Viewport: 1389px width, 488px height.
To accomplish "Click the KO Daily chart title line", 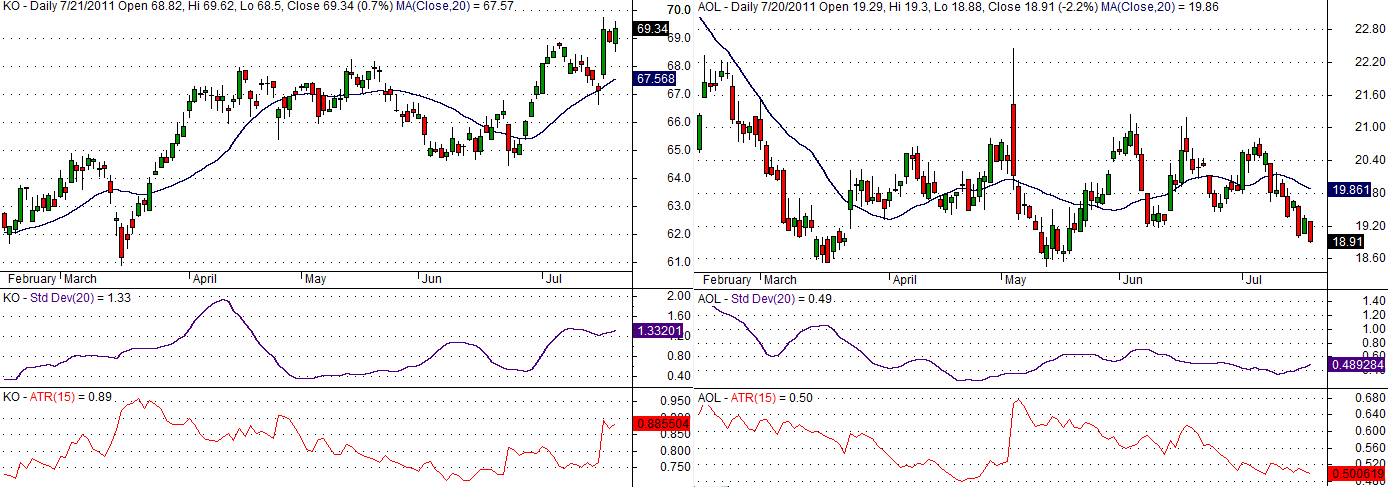I will coord(259,6).
